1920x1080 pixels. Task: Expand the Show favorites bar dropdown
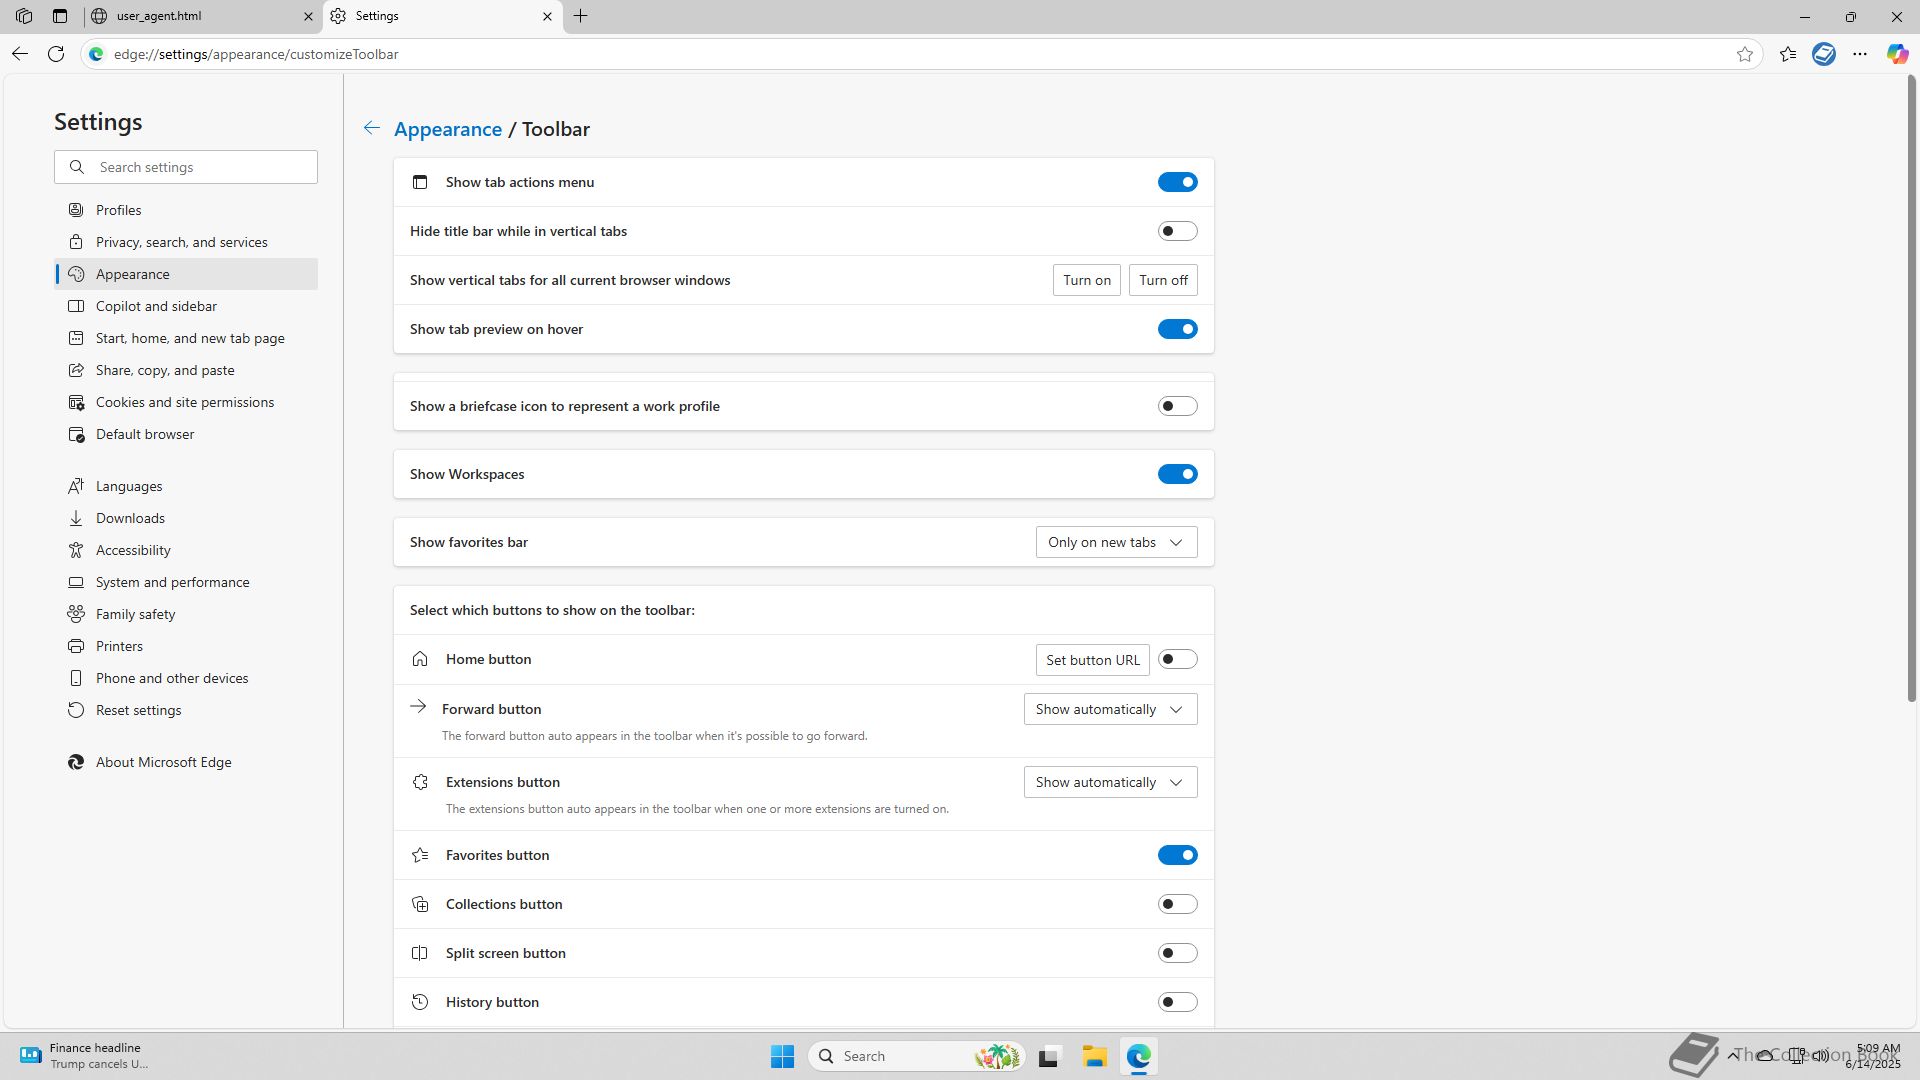click(x=1116, y=542)
